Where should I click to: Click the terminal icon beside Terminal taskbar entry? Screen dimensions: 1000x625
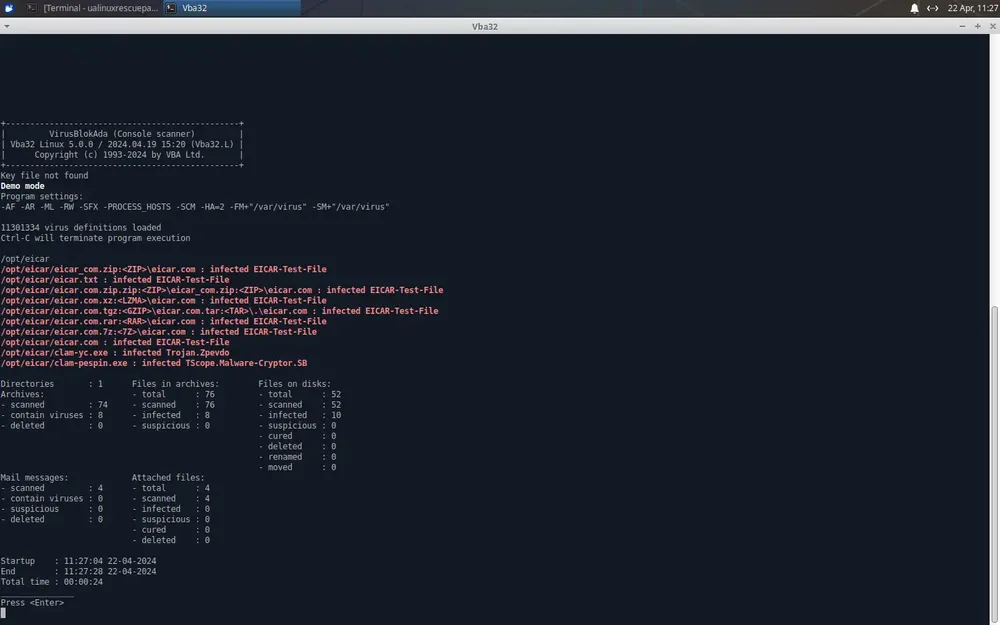[31, 8]
